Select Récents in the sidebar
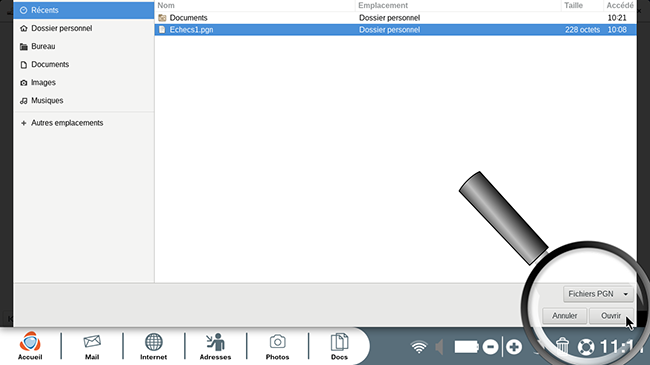Image resolution: width=650 pixels, height=365 pixels. (84, 10)
